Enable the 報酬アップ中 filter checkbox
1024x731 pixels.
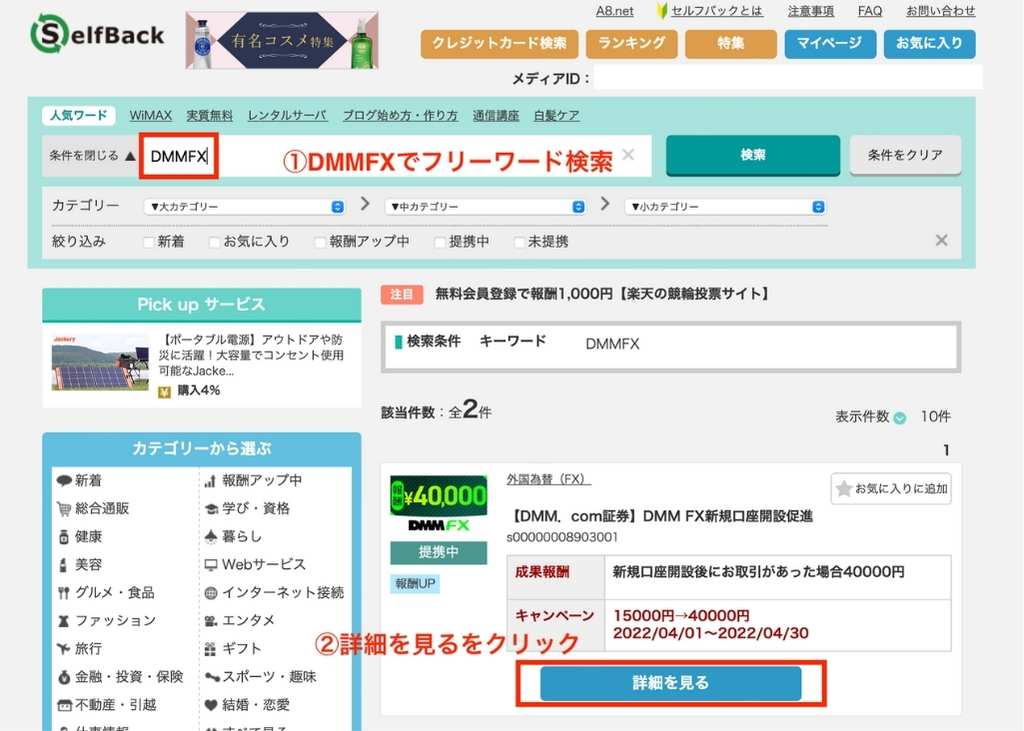320,242
